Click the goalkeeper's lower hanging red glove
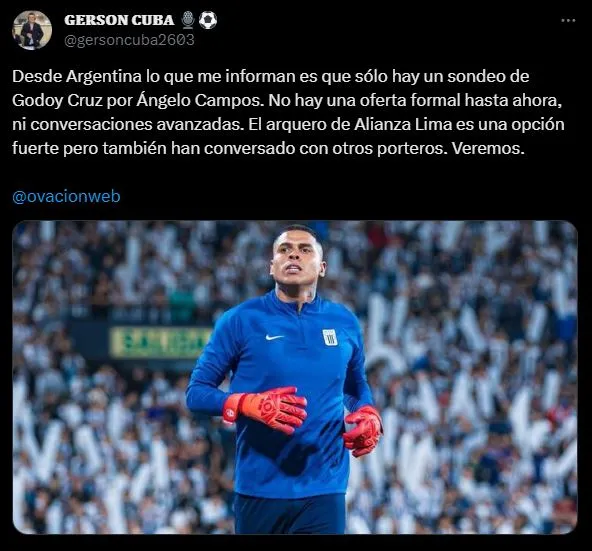 [363, 431]
